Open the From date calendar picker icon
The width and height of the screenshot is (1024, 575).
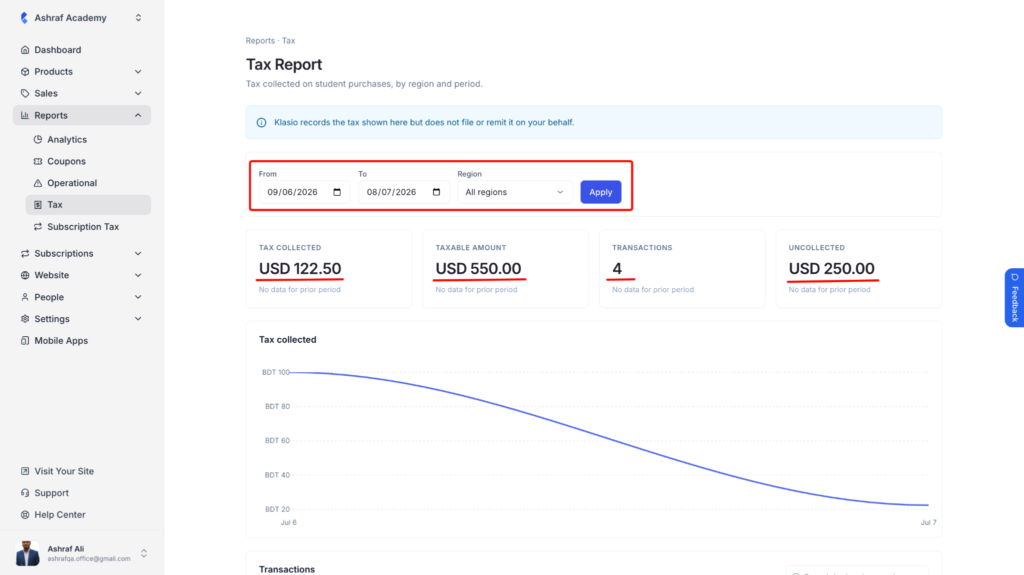tap(337, 192)
